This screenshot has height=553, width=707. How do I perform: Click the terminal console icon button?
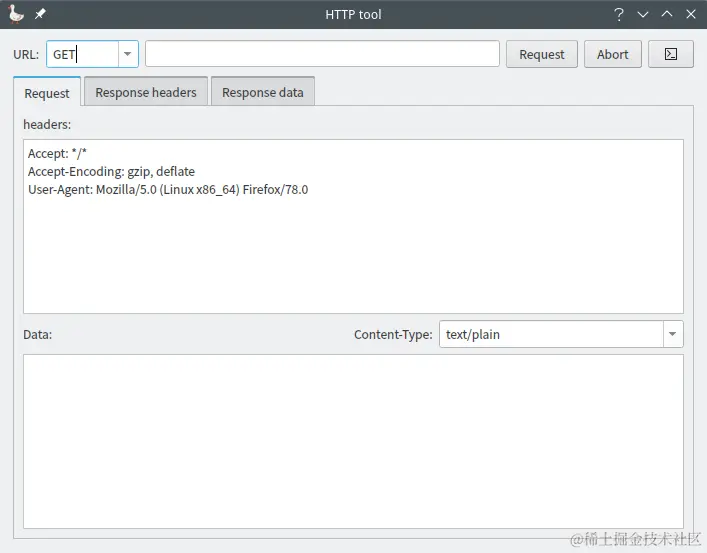(x=670, y=54)
